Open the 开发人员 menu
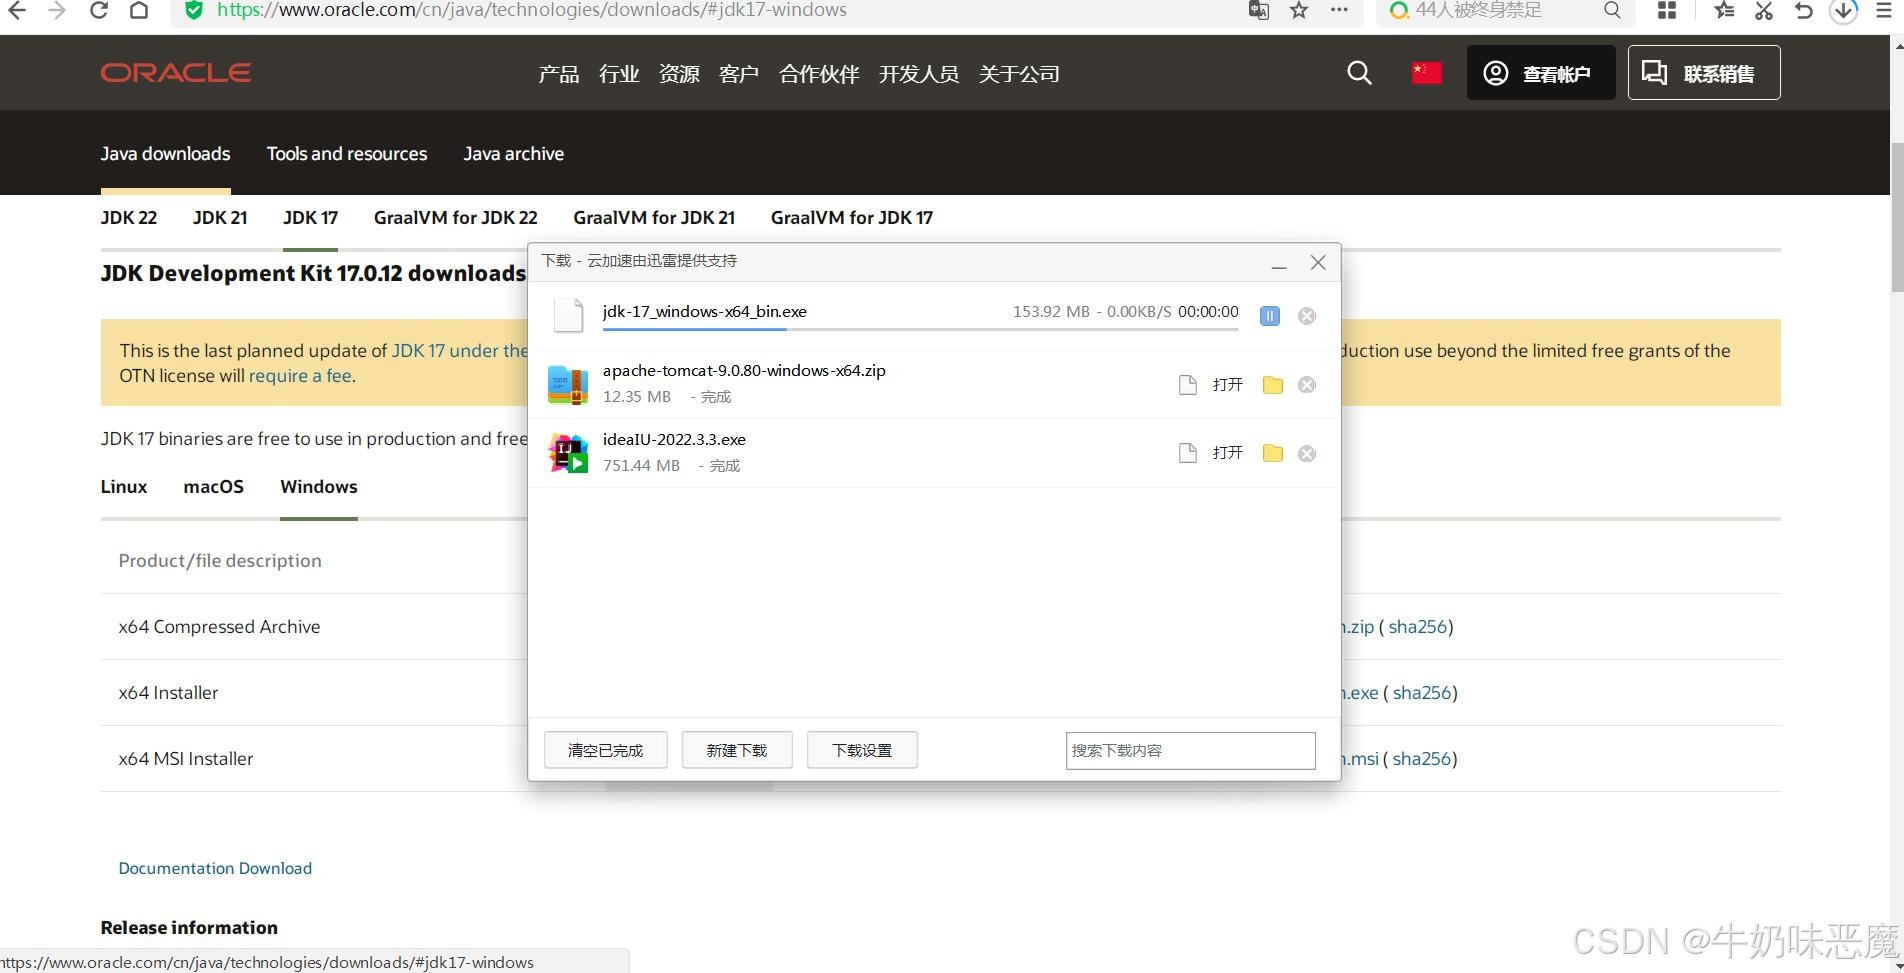 pos(919,74)
